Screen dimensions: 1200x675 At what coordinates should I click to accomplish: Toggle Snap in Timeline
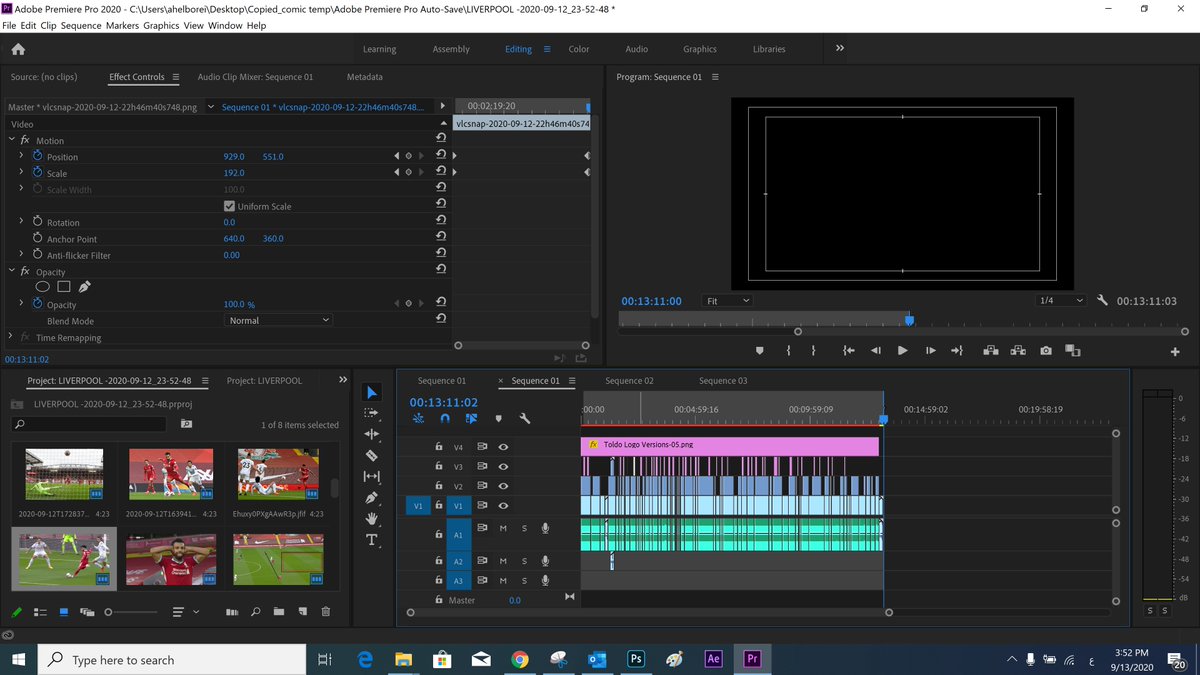pos(445,419)
